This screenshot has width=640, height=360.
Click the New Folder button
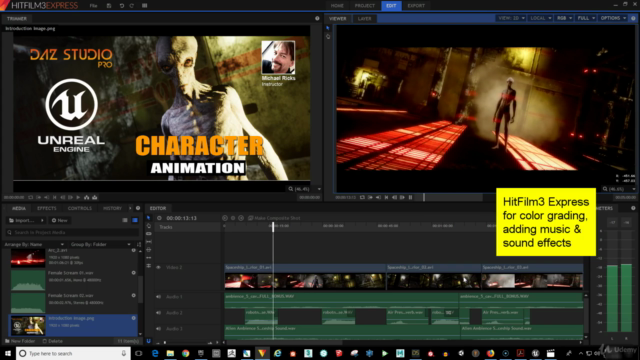20,341
